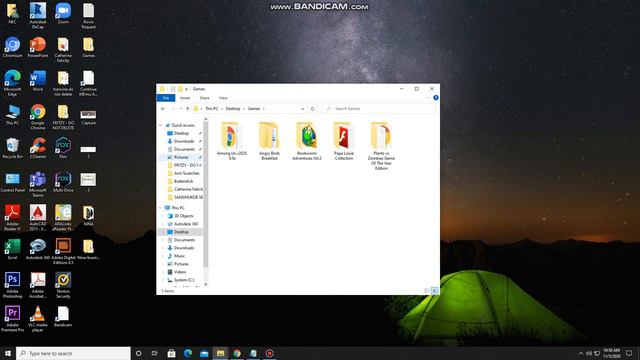640x360 pixels.
Task: Click the Explorer help question mark icon
Action: pos(436,98)
